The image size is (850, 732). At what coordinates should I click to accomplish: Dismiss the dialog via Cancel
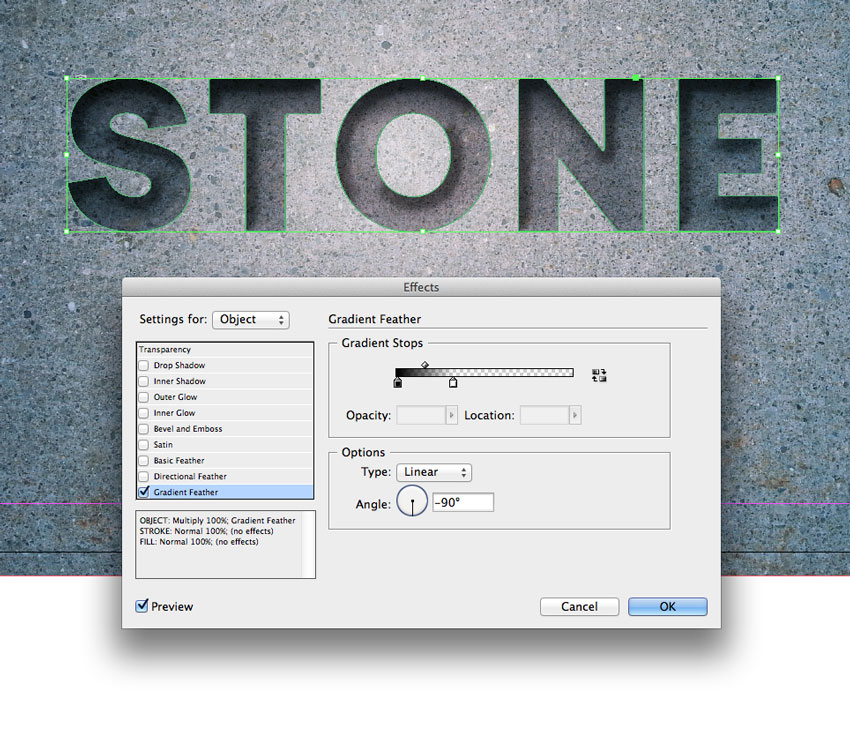point(579,606)
